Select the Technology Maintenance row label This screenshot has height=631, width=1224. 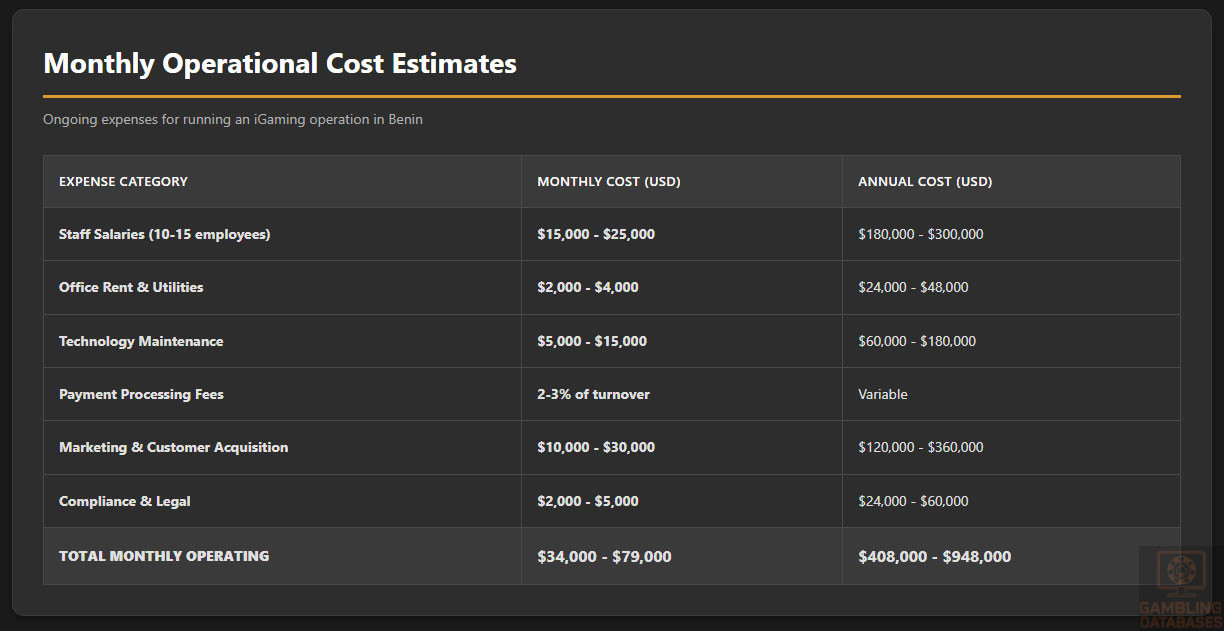tap(141, 342)
